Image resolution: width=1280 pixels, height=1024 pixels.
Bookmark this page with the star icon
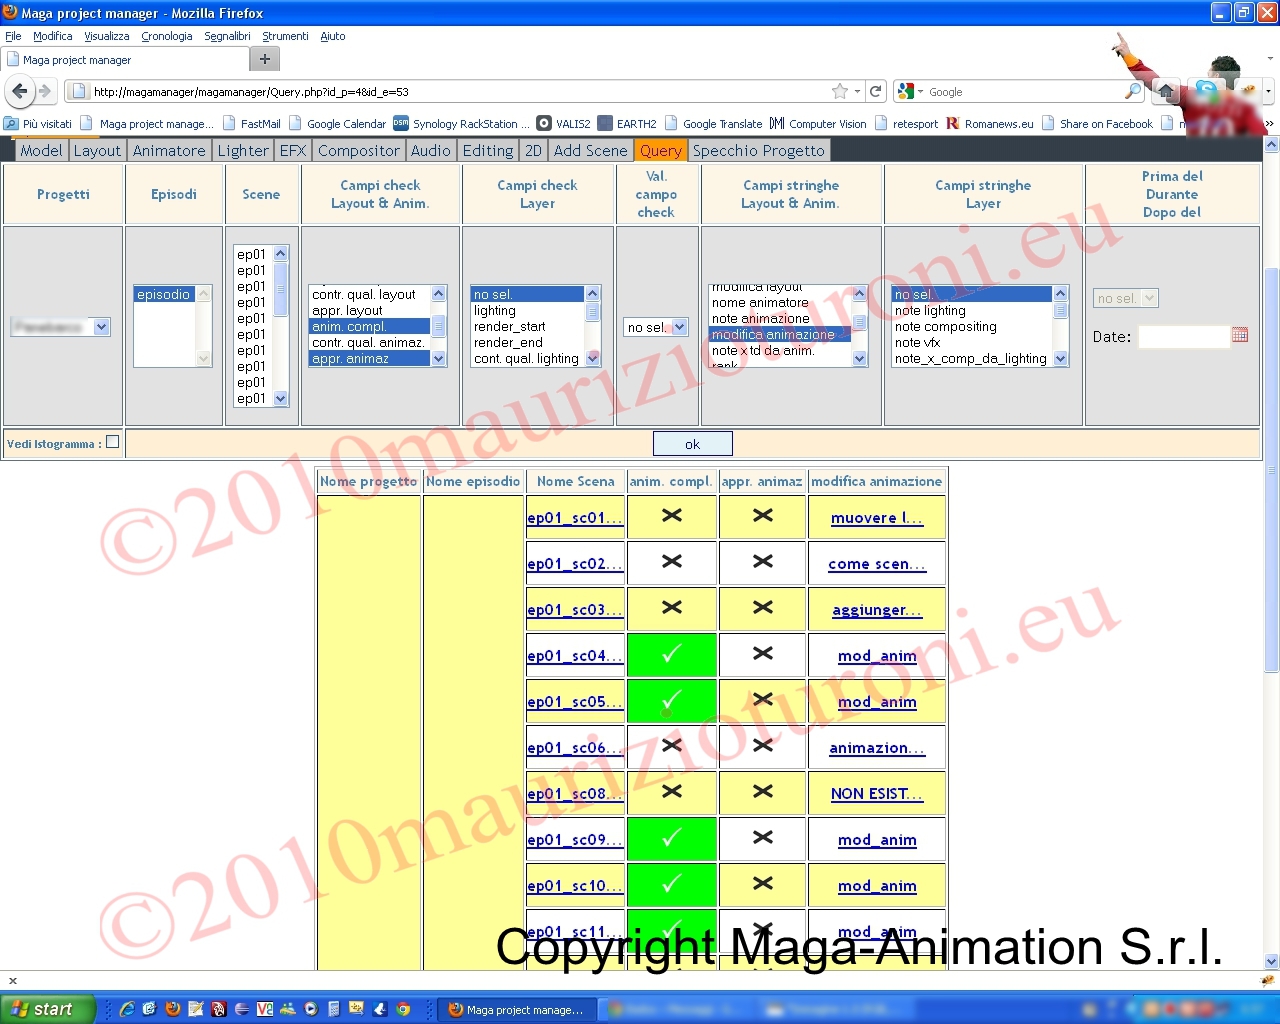840,91
